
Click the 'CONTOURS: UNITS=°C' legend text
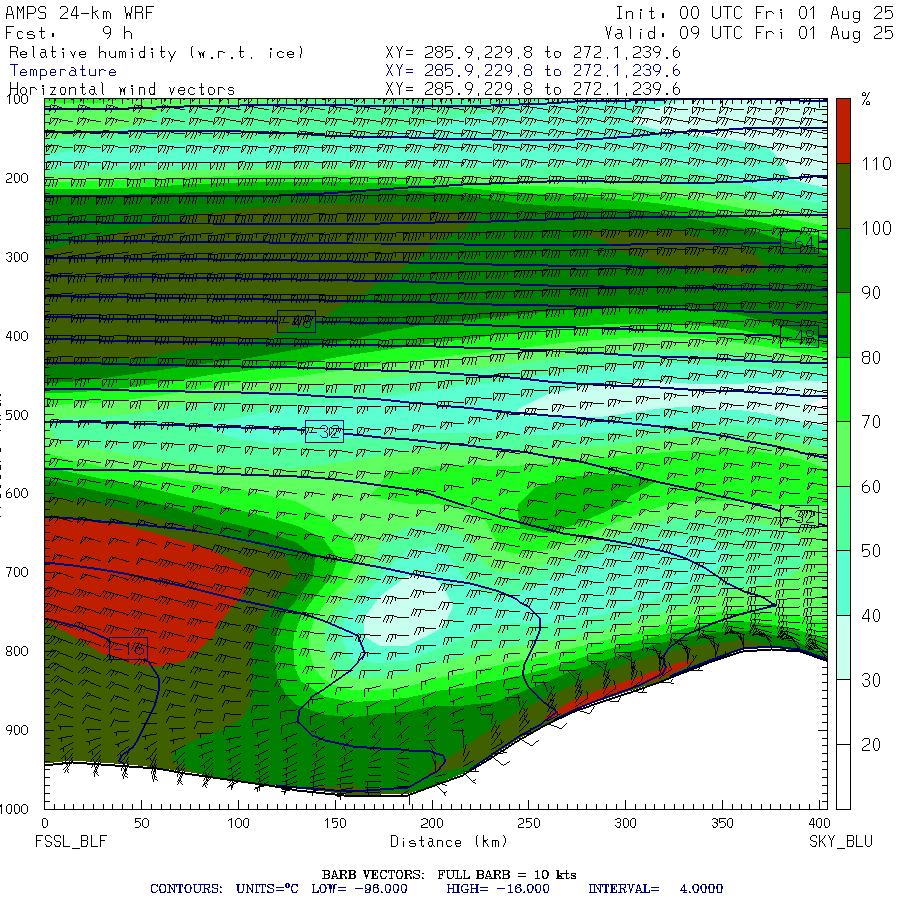224,889
